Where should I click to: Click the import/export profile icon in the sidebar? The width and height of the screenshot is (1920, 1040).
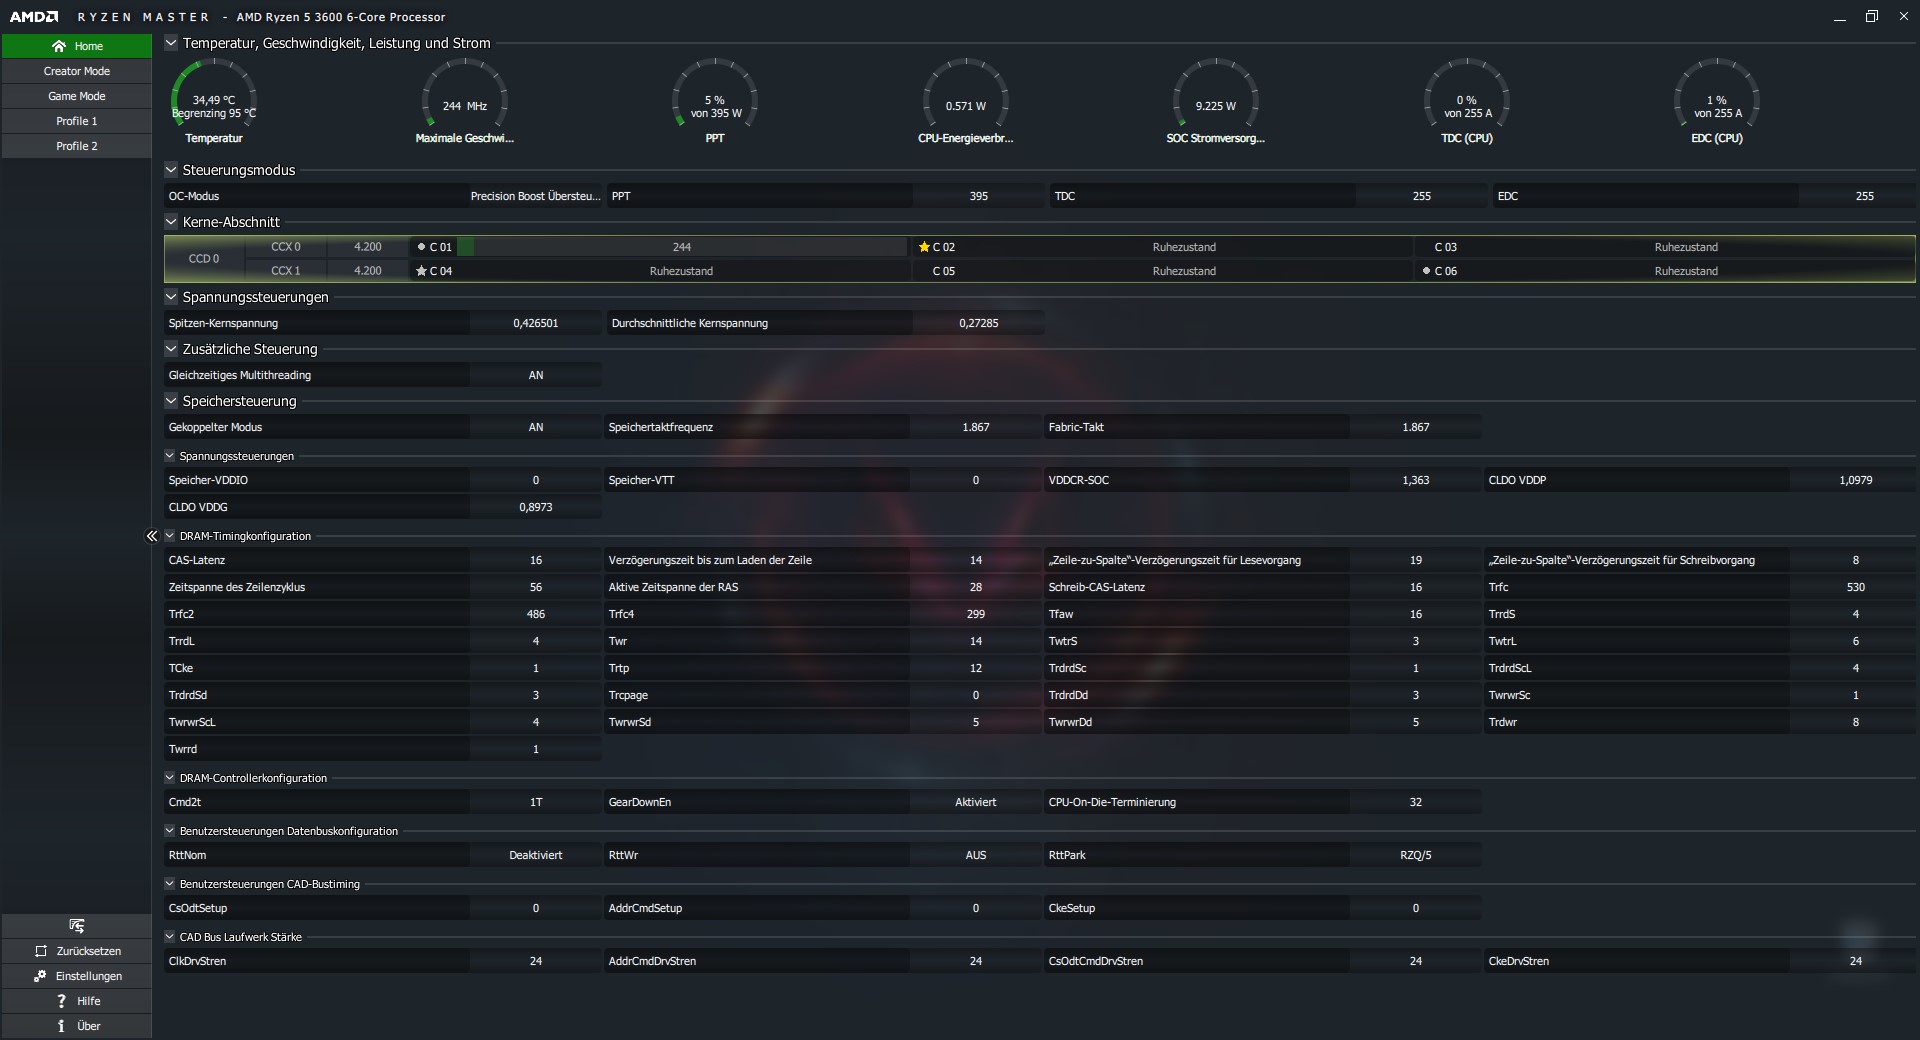(x=77, y=926)
